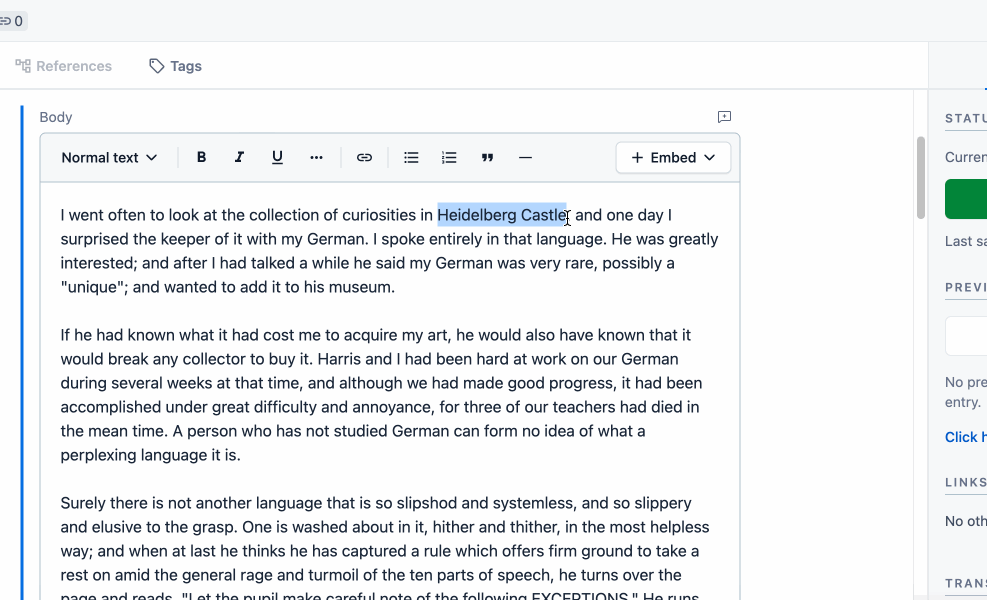Switch to the References tab
Viewport: 987px width, 600px height.
(64, 66)
